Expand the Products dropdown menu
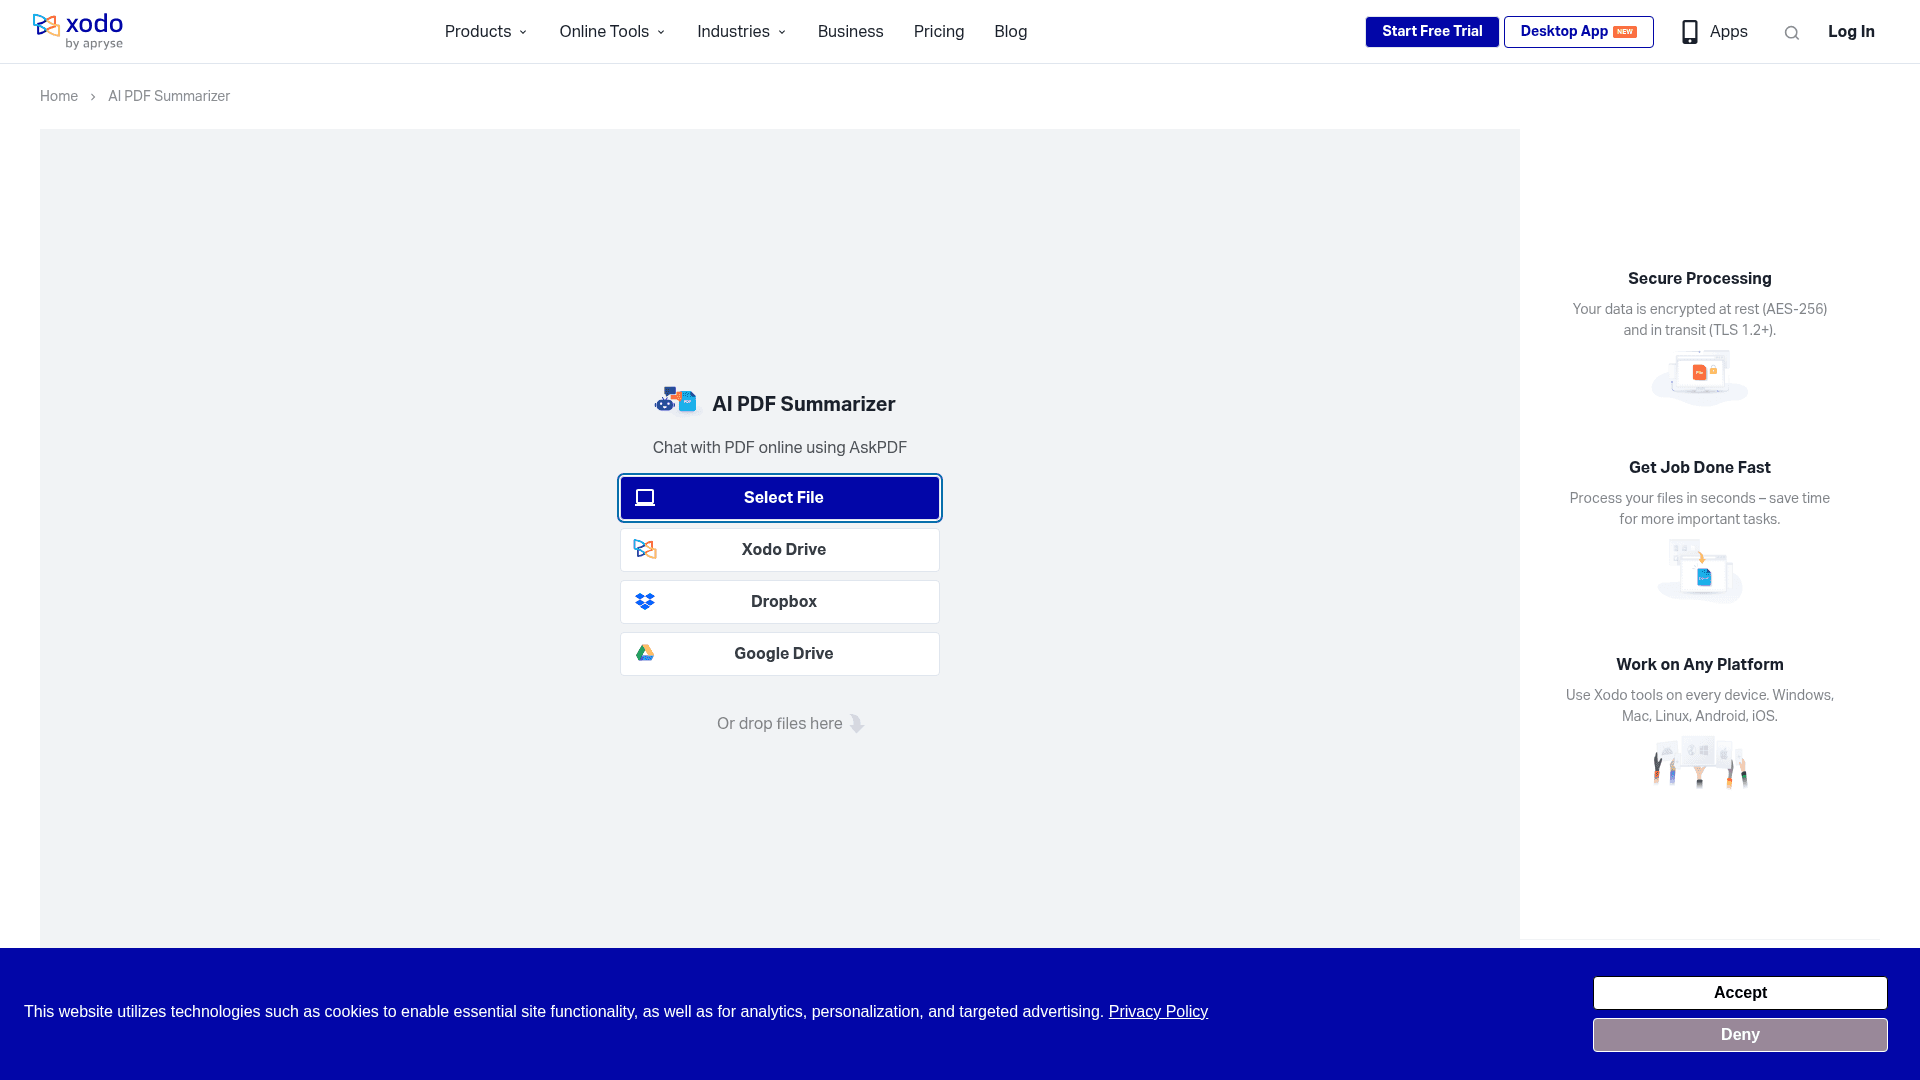1920x1080 pixels. click(486, 32)
